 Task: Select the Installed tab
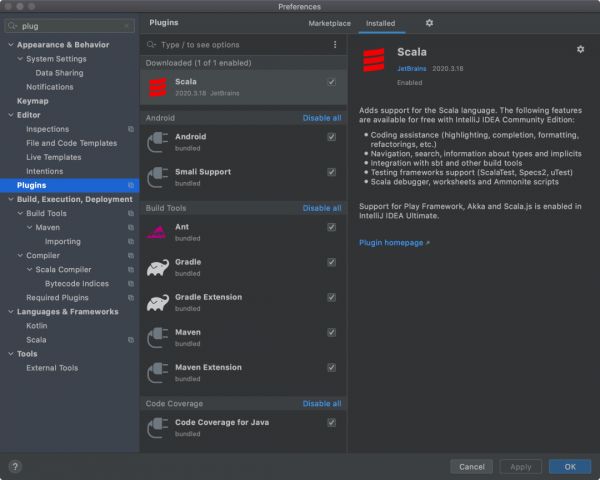click(x=380, y=22)
